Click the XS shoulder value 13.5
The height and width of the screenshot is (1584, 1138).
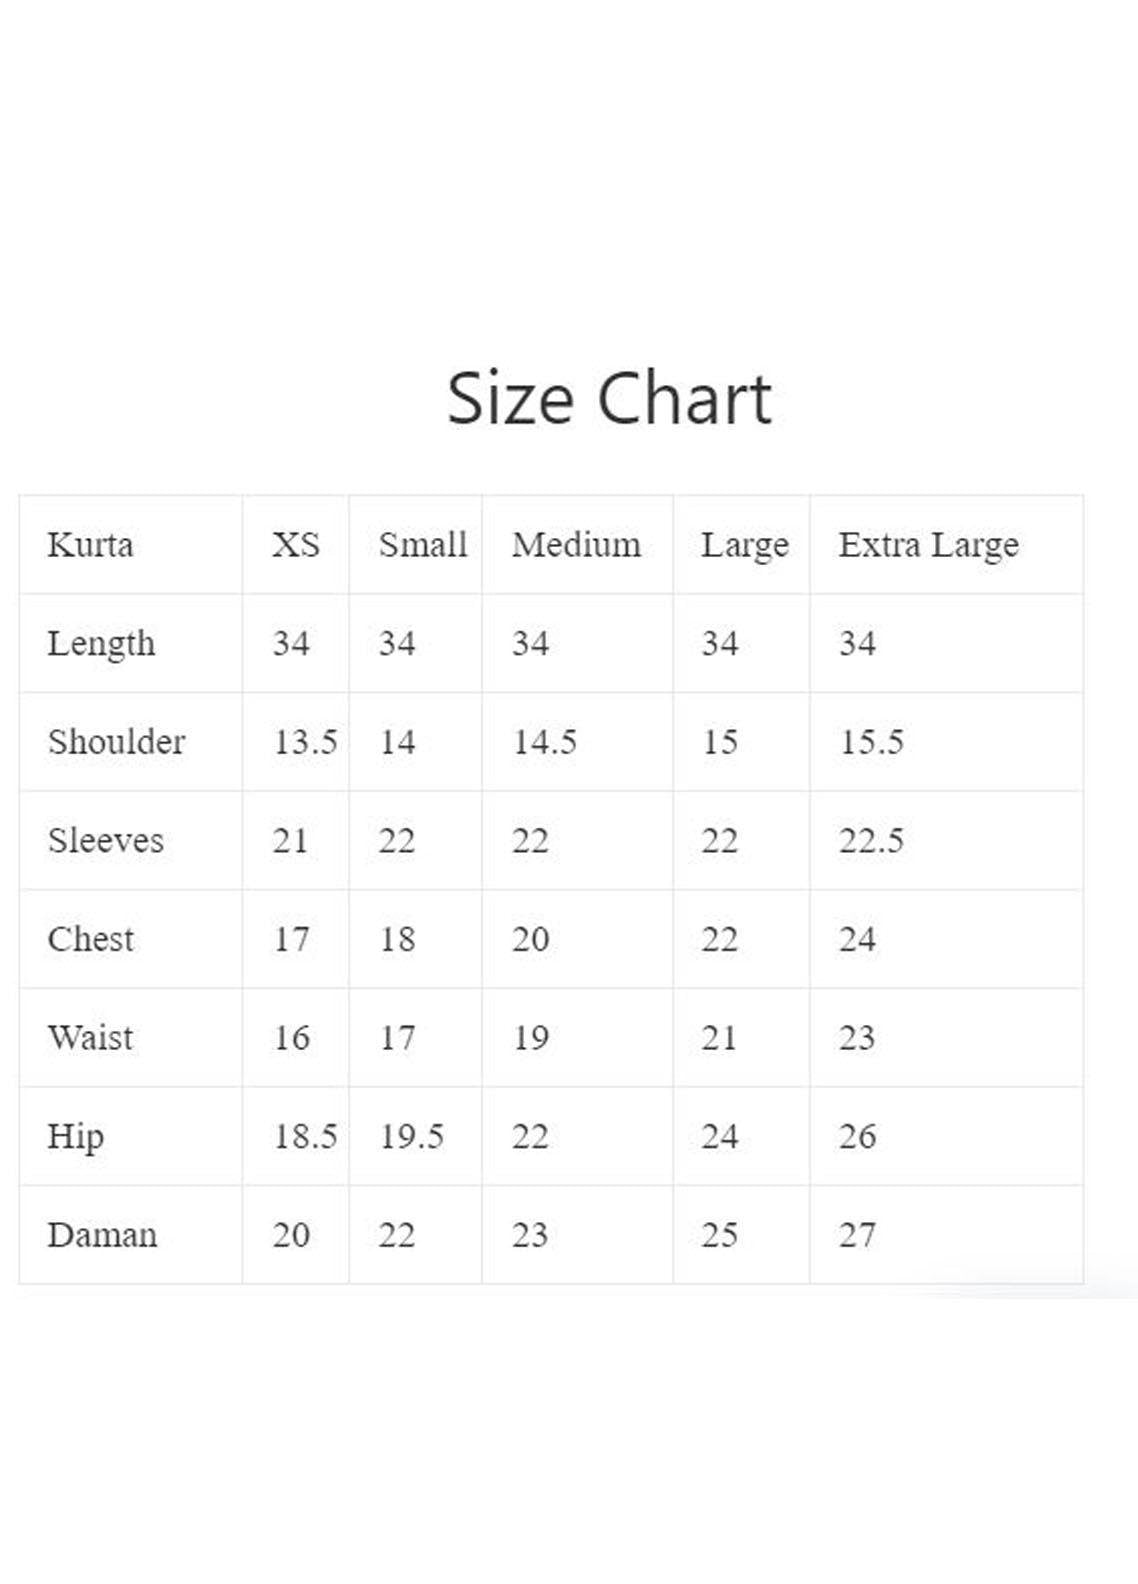pyautogui.click(x=305, y=742)
